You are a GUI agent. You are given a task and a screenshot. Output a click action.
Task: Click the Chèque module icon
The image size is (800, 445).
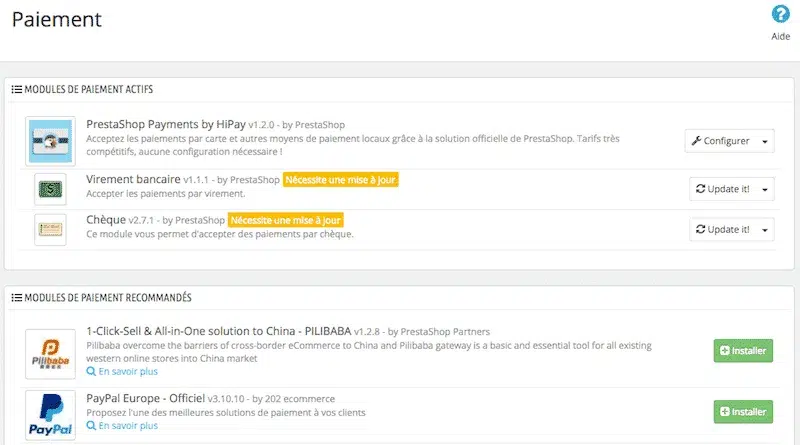click(50, 229)
